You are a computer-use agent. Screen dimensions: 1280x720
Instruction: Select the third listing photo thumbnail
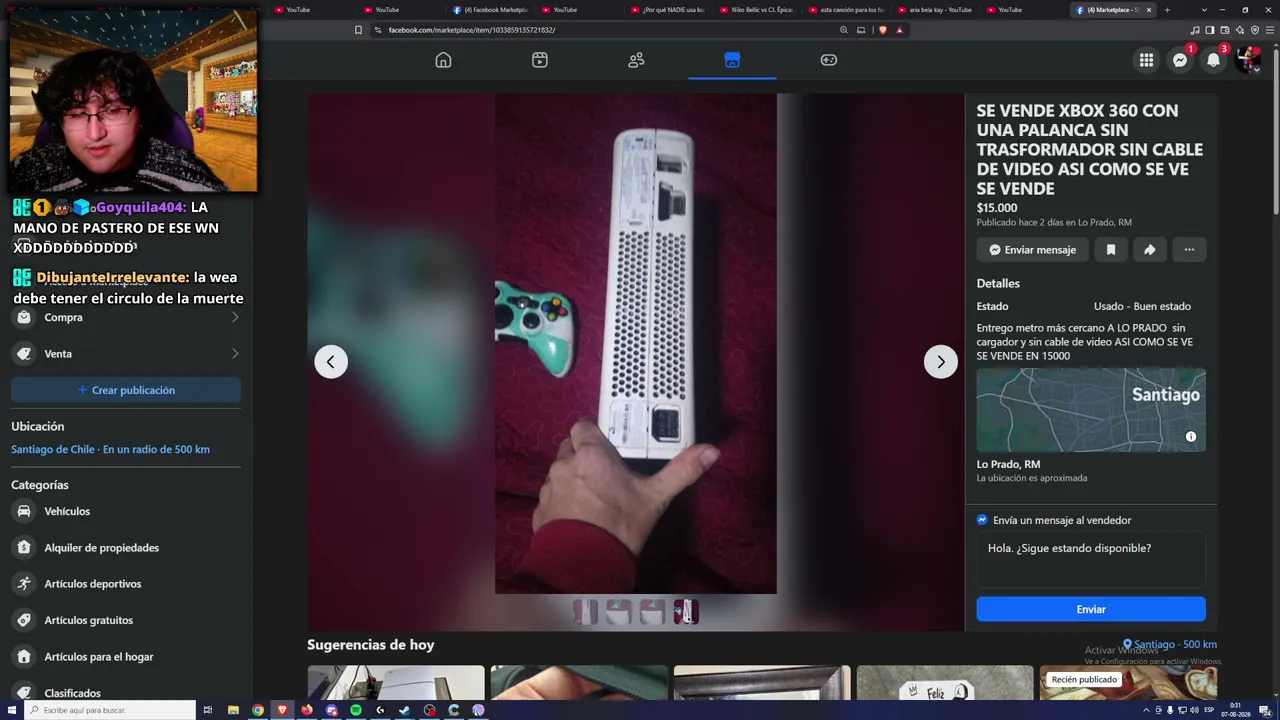(x=652, y=612)
